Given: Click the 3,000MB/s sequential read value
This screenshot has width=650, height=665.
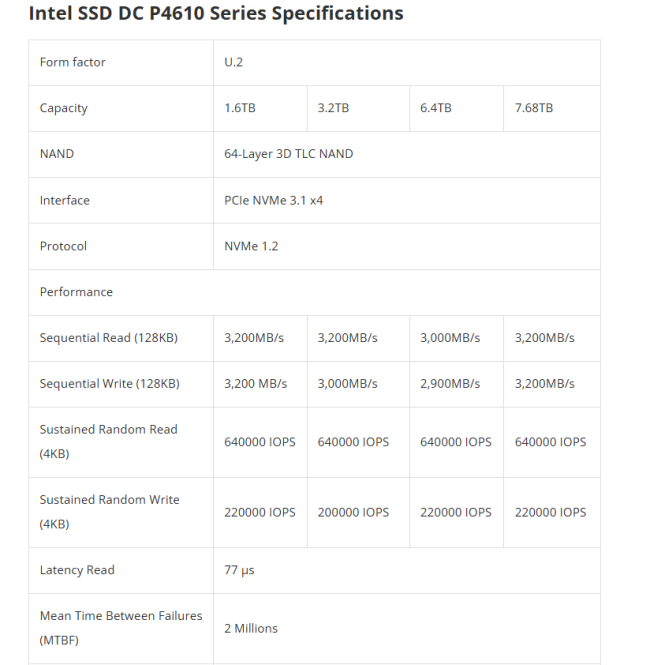Looking at the screenshot, I should click(450, 338).
